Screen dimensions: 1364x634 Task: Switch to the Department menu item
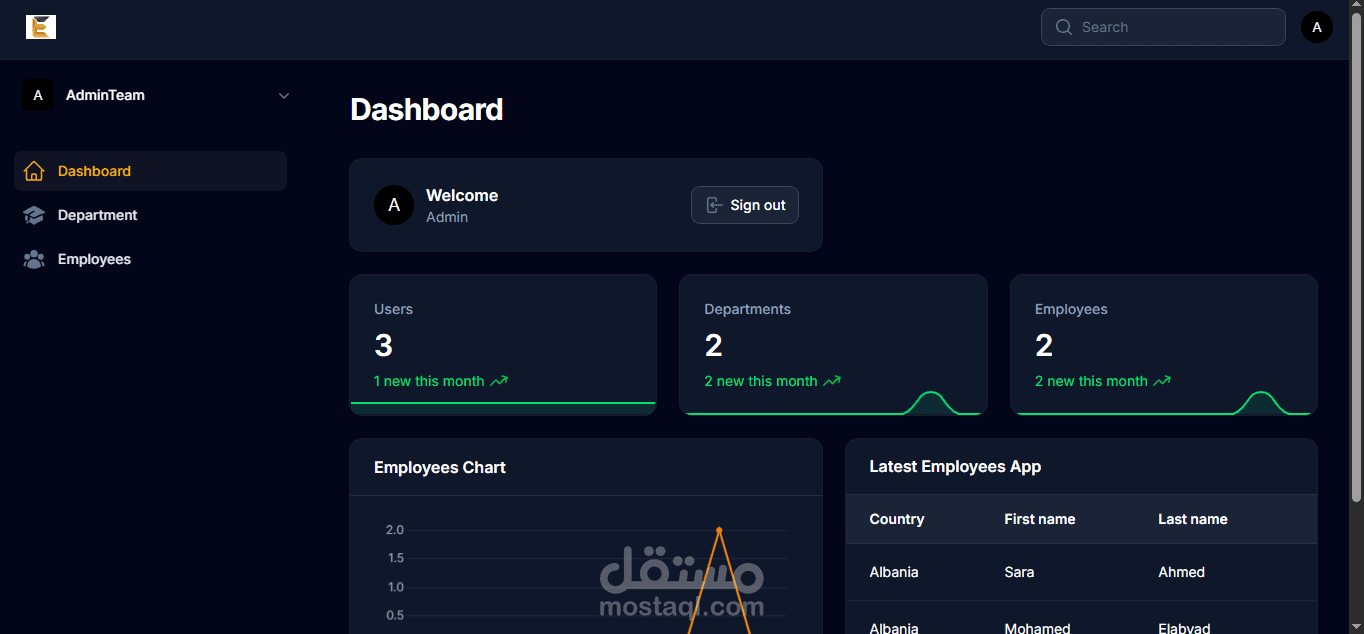(98, 214)
